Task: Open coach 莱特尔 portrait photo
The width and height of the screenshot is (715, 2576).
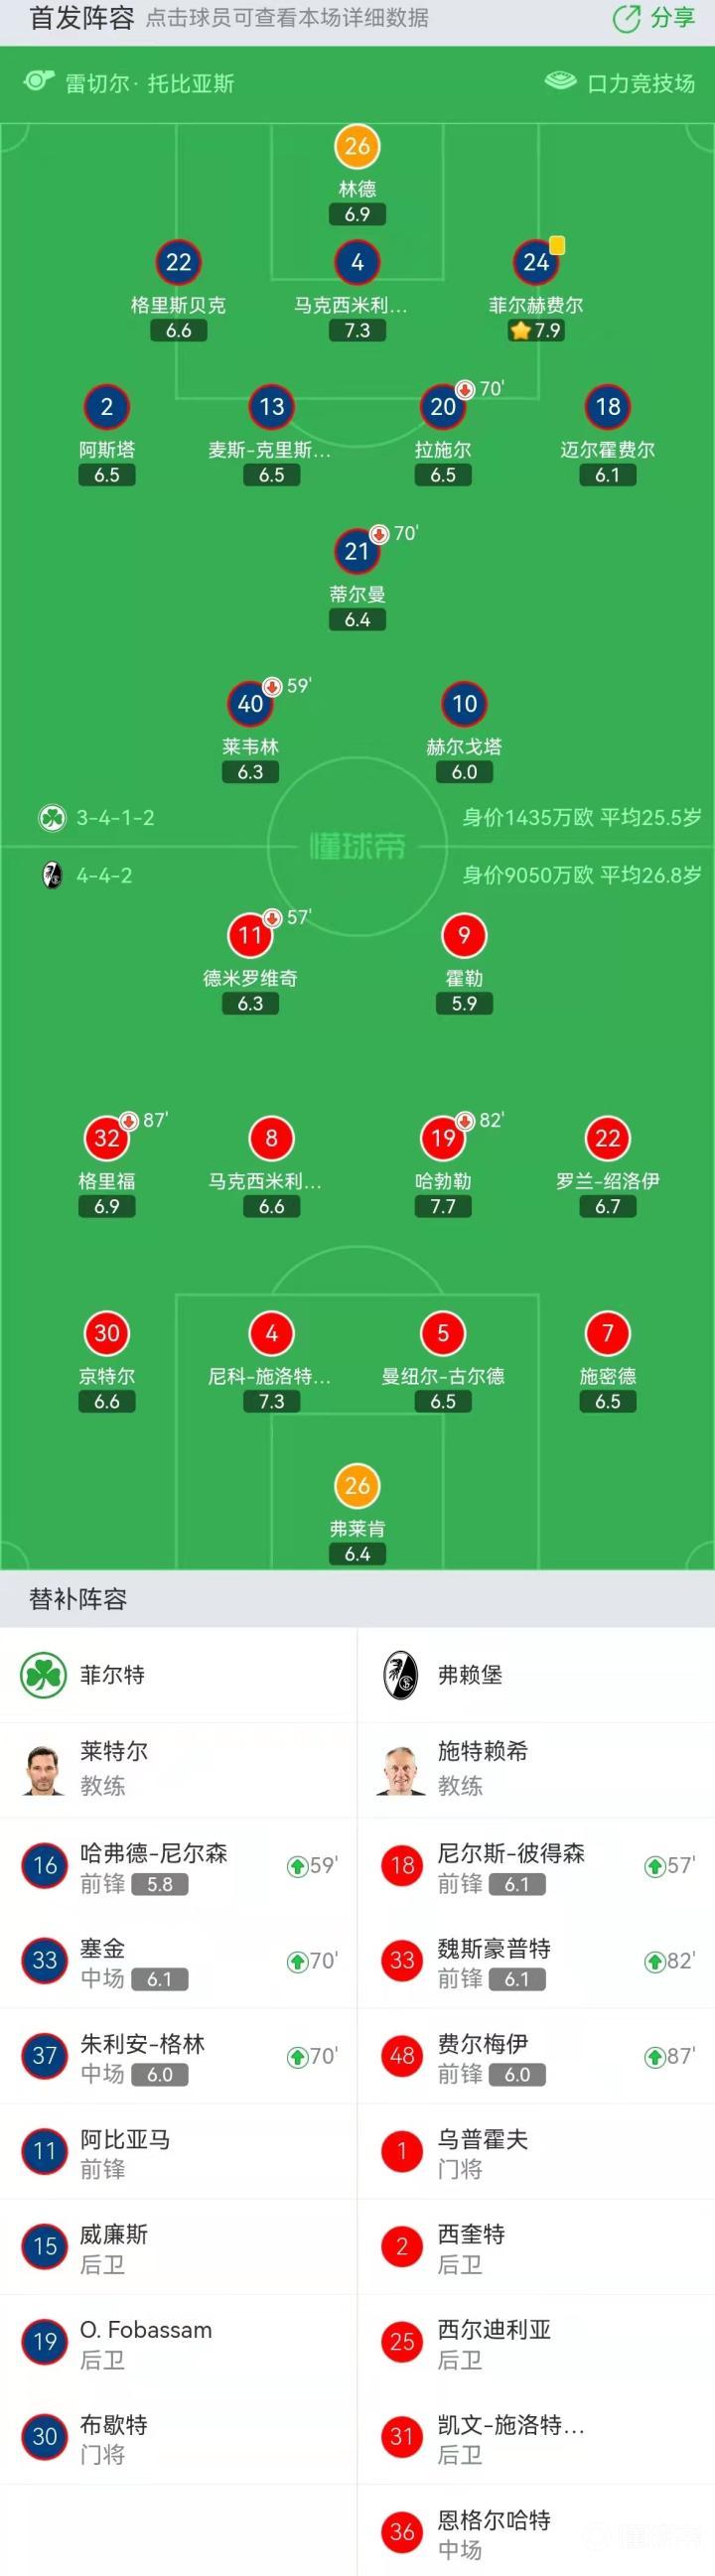Action: click(44, 1769)
